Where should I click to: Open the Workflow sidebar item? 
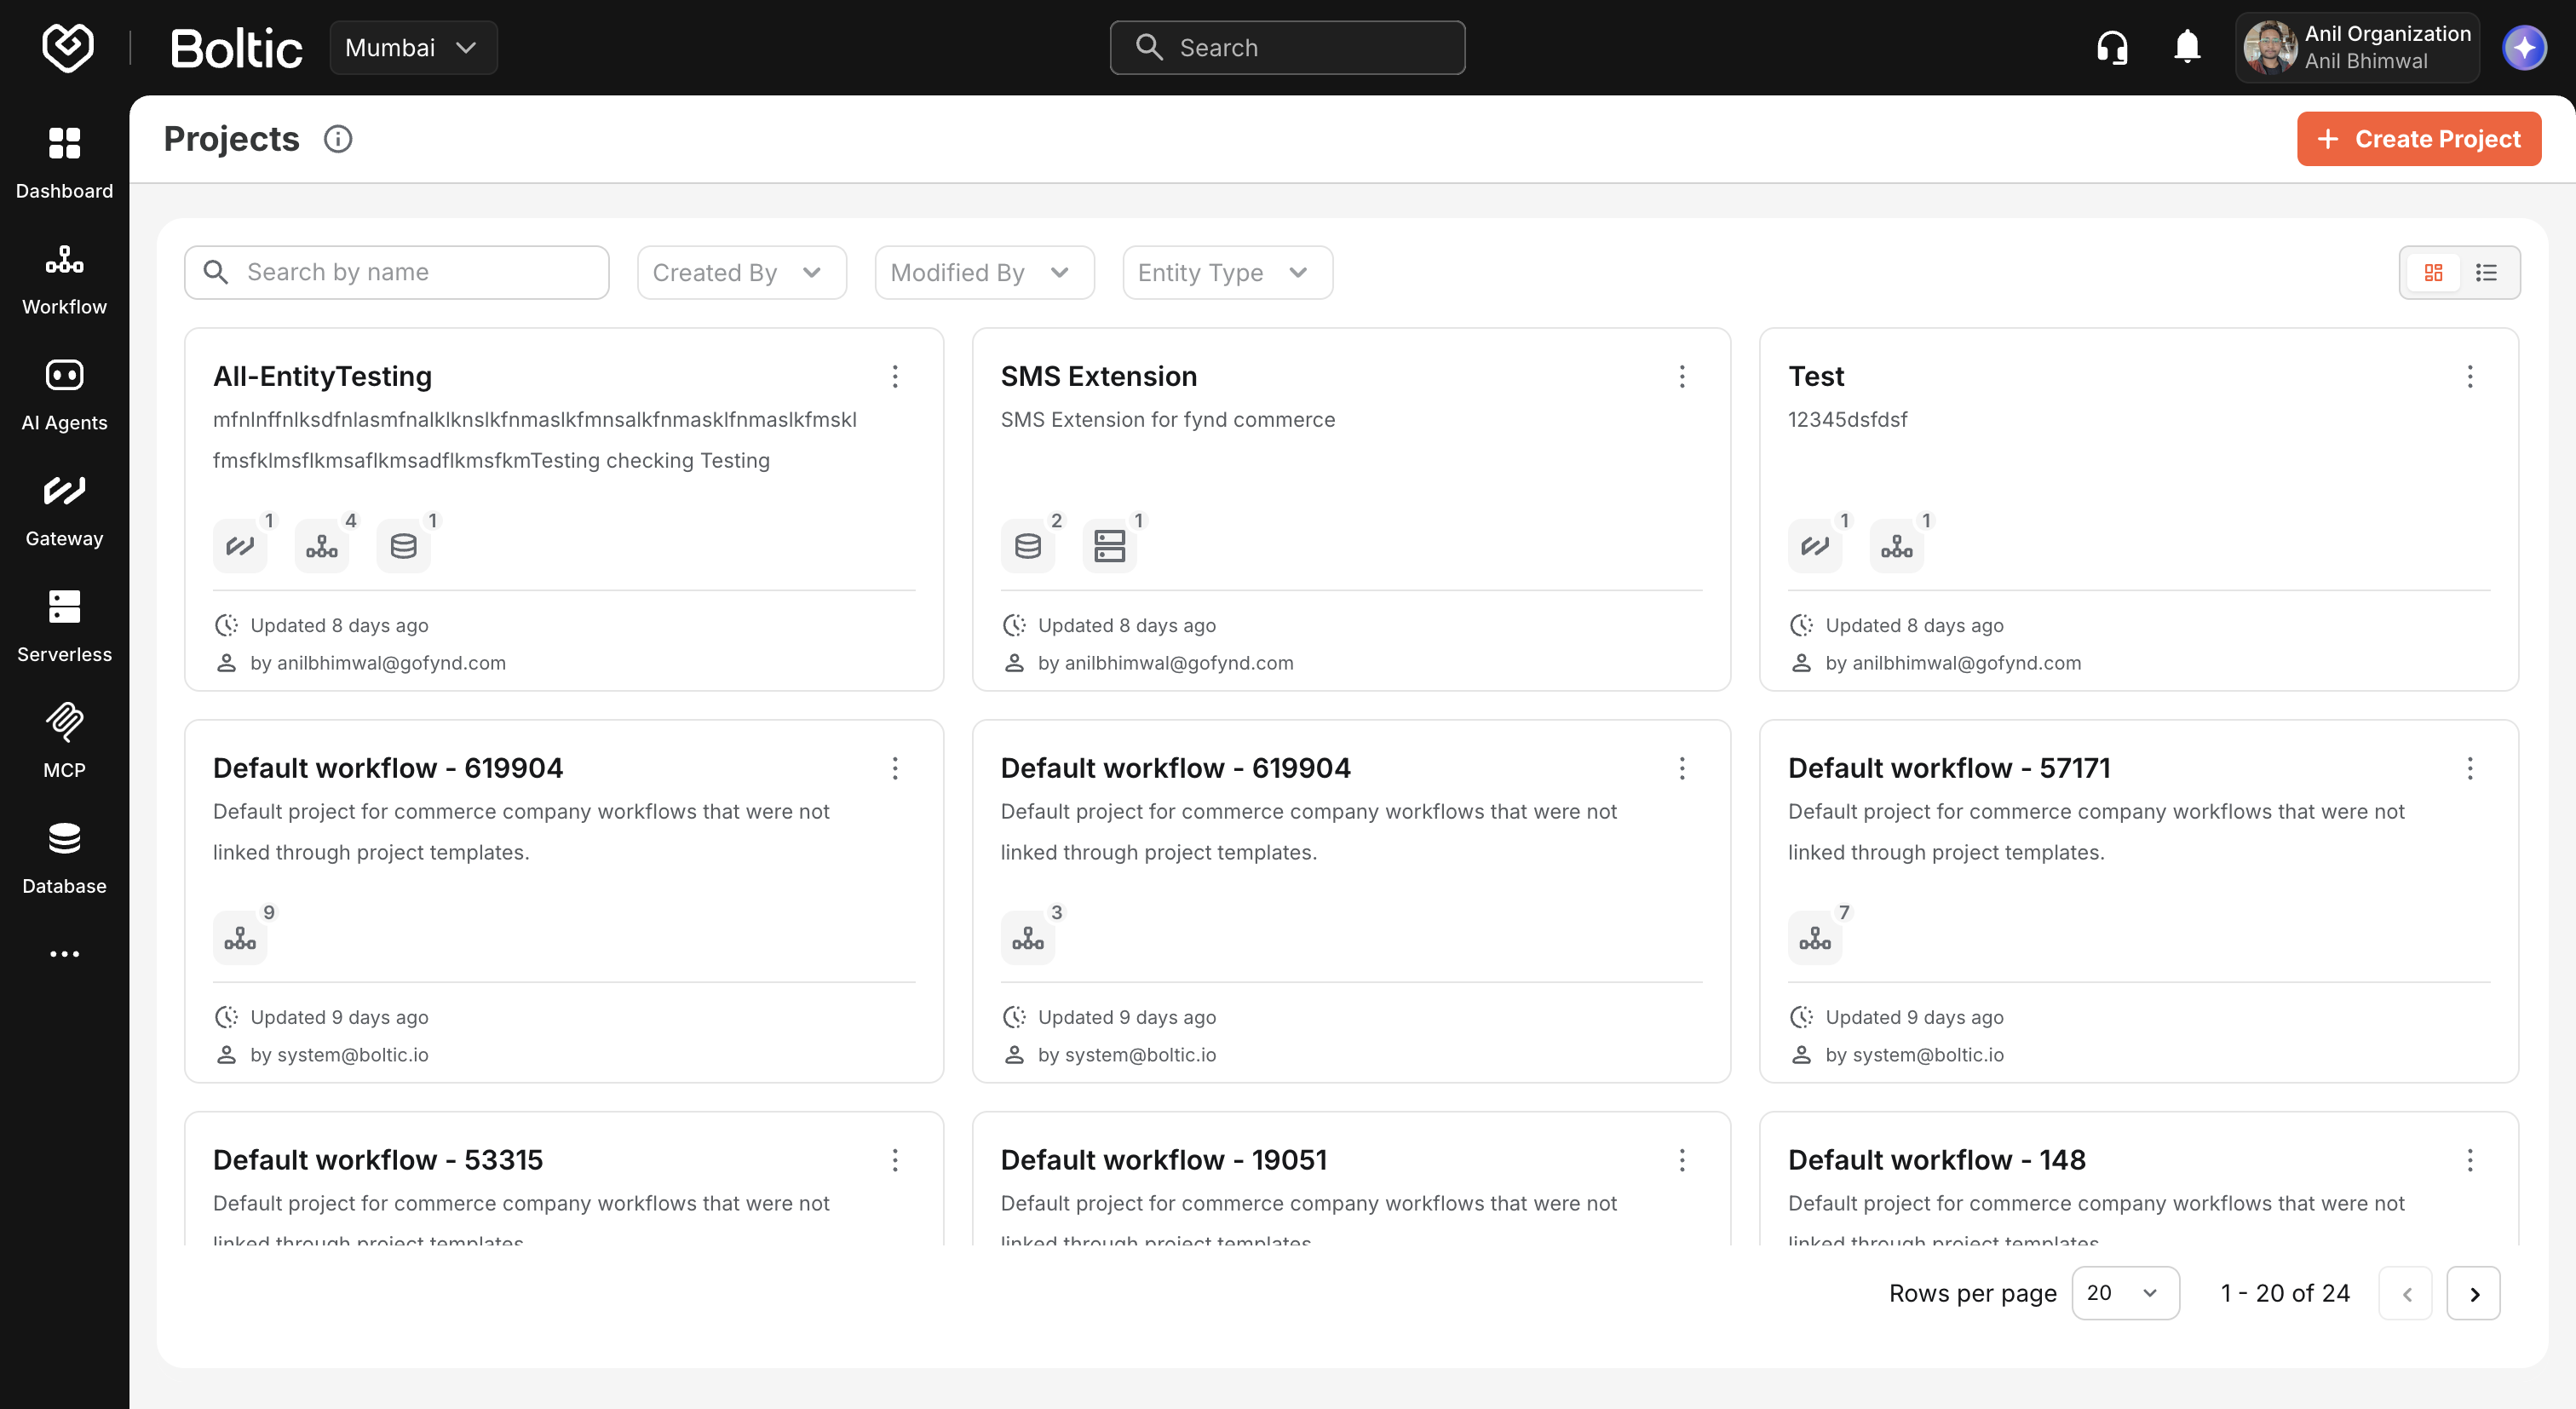tap(64, 279)
